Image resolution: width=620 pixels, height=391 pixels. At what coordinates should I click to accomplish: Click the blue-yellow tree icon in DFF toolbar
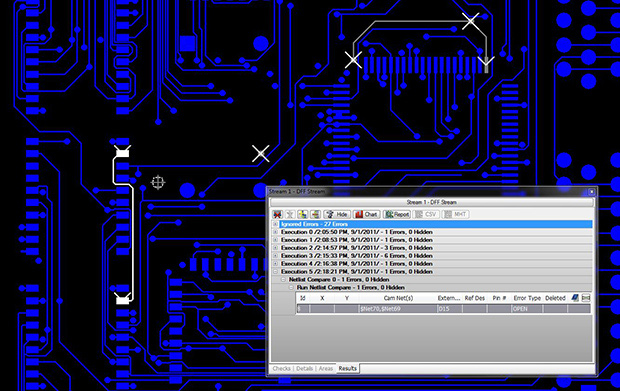pos(302,214)
